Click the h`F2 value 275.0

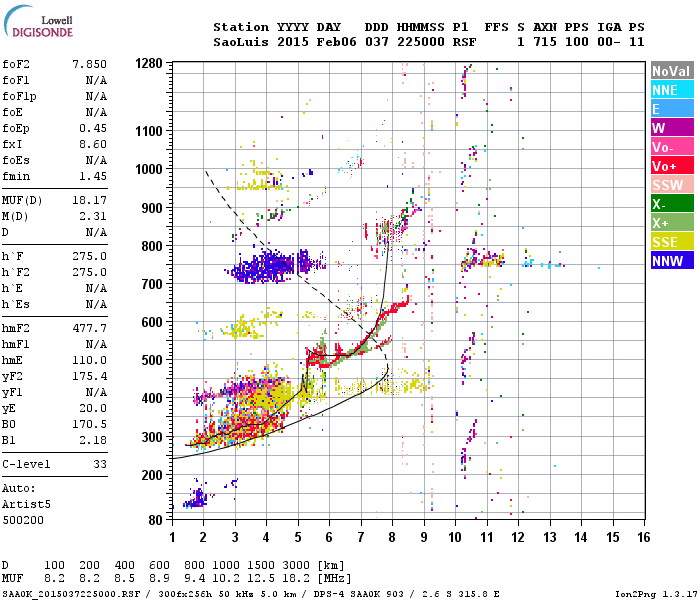click(89, 272)
